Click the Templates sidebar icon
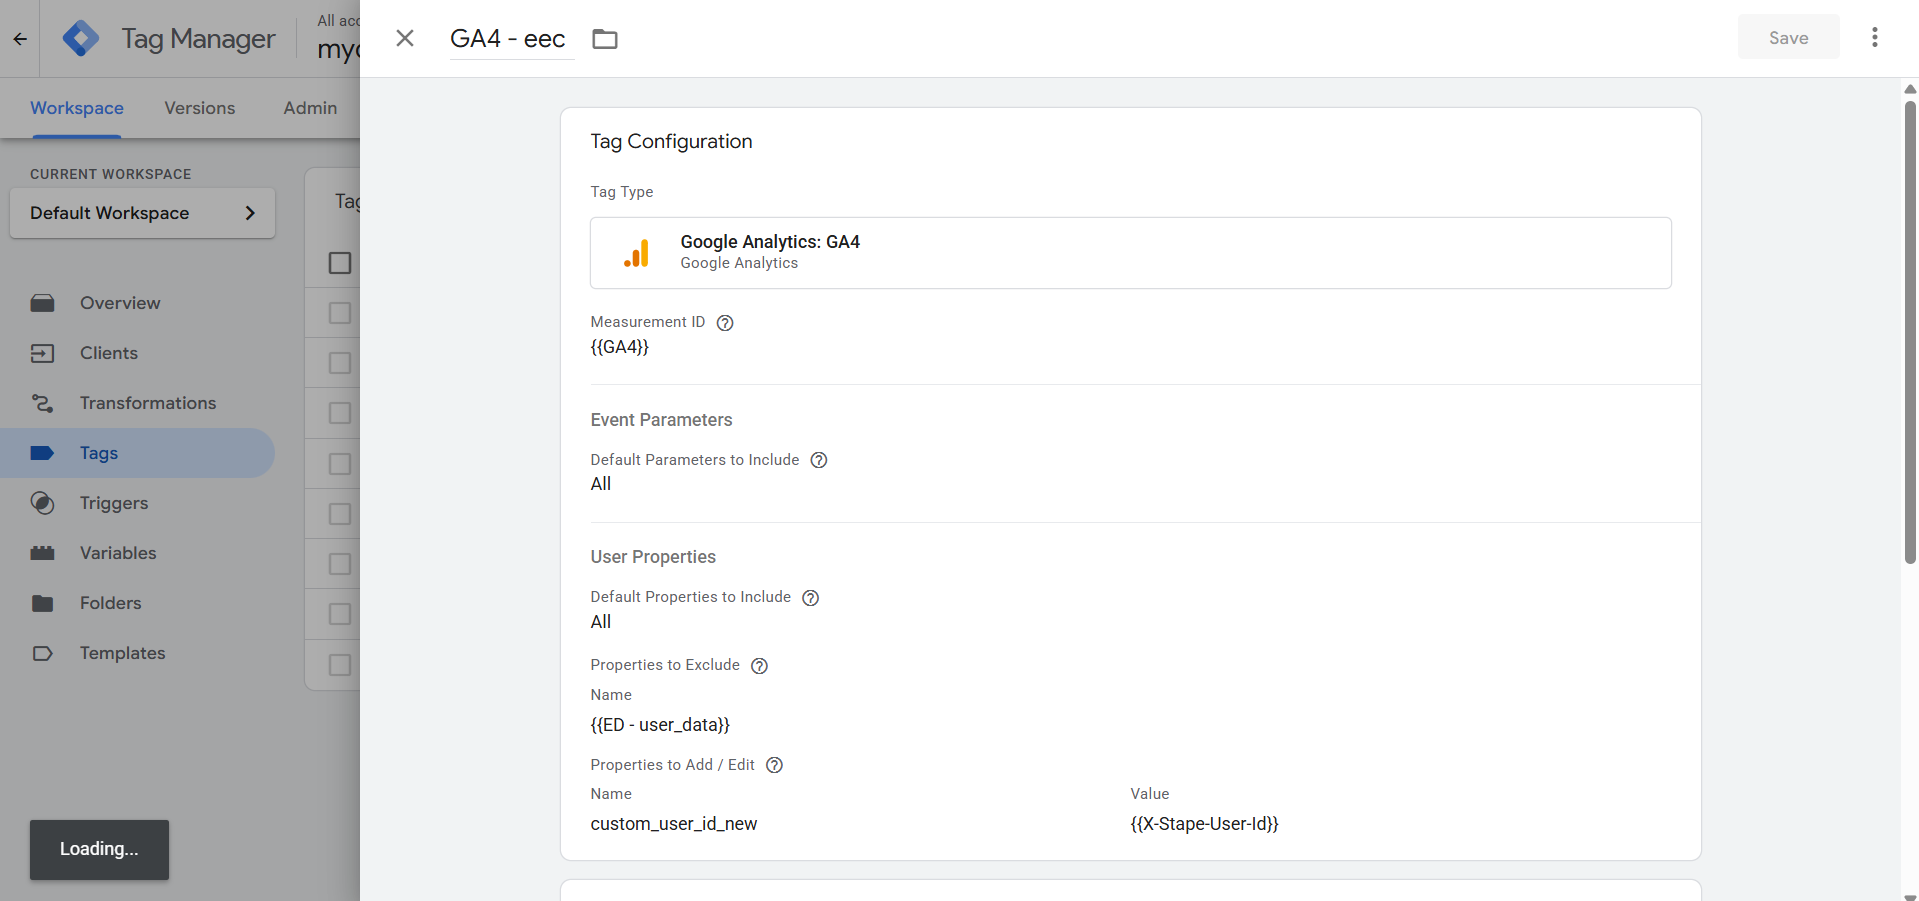 point(42,653)
